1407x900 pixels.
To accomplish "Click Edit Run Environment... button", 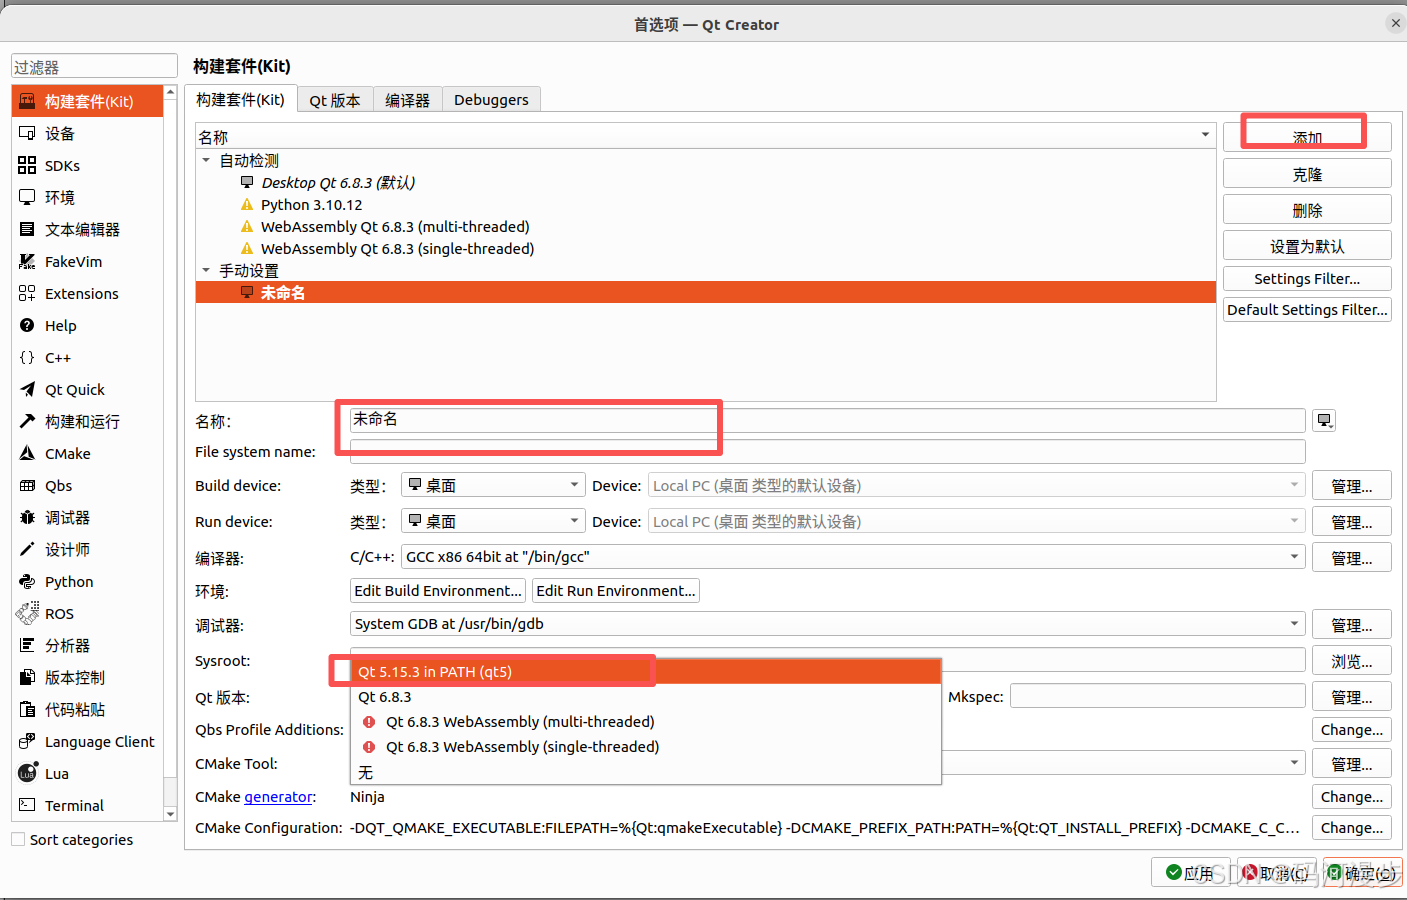I will pyautogui.click(x=615, y=591).
